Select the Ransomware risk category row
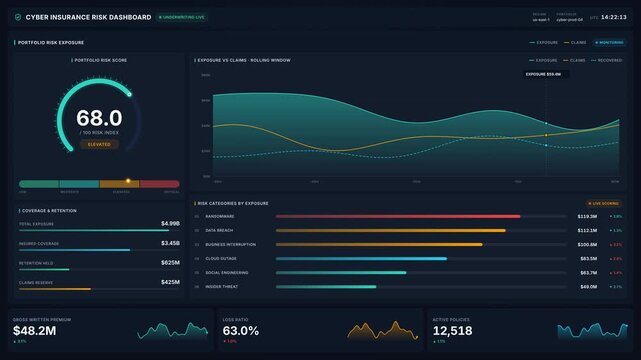 click(408, 217)
